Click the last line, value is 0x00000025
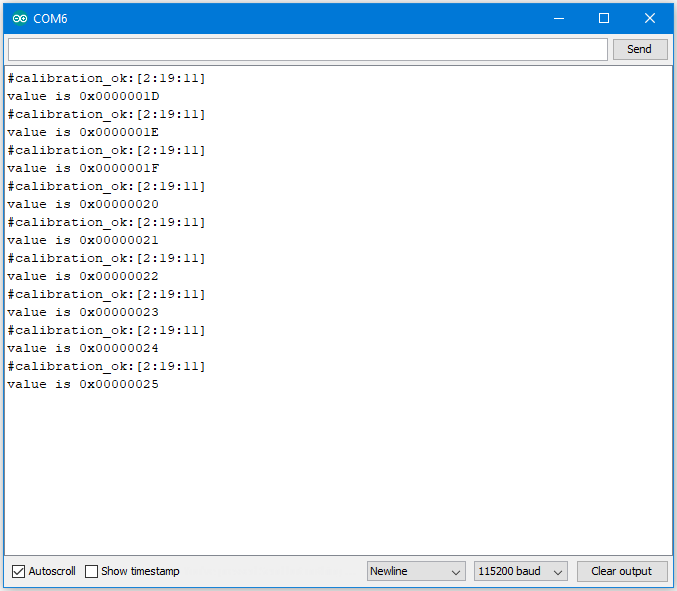 pos(83,384)
